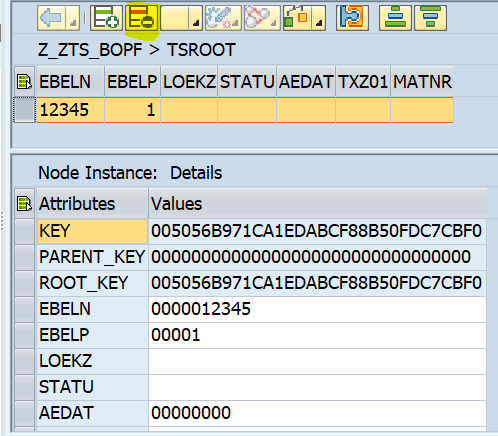Open dropdown arrow next to hierarchy icon
Screen dimensions: 498x436
[319, 18]
